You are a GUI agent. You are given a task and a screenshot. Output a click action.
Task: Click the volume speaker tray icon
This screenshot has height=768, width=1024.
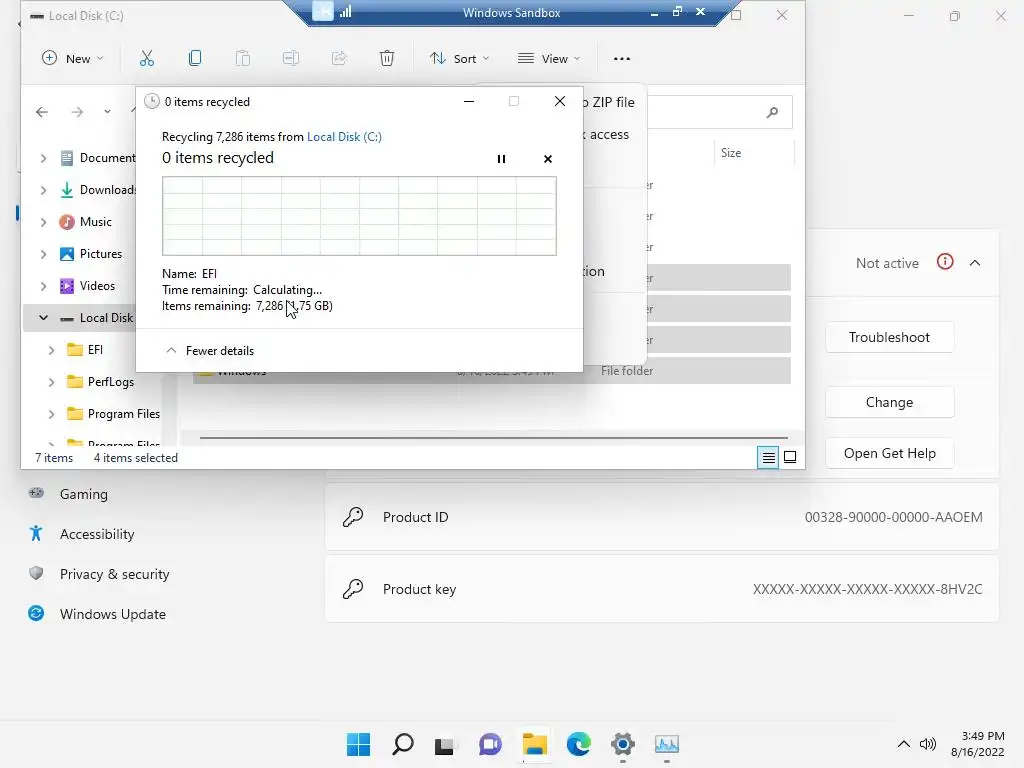click(x=927, y=744)
